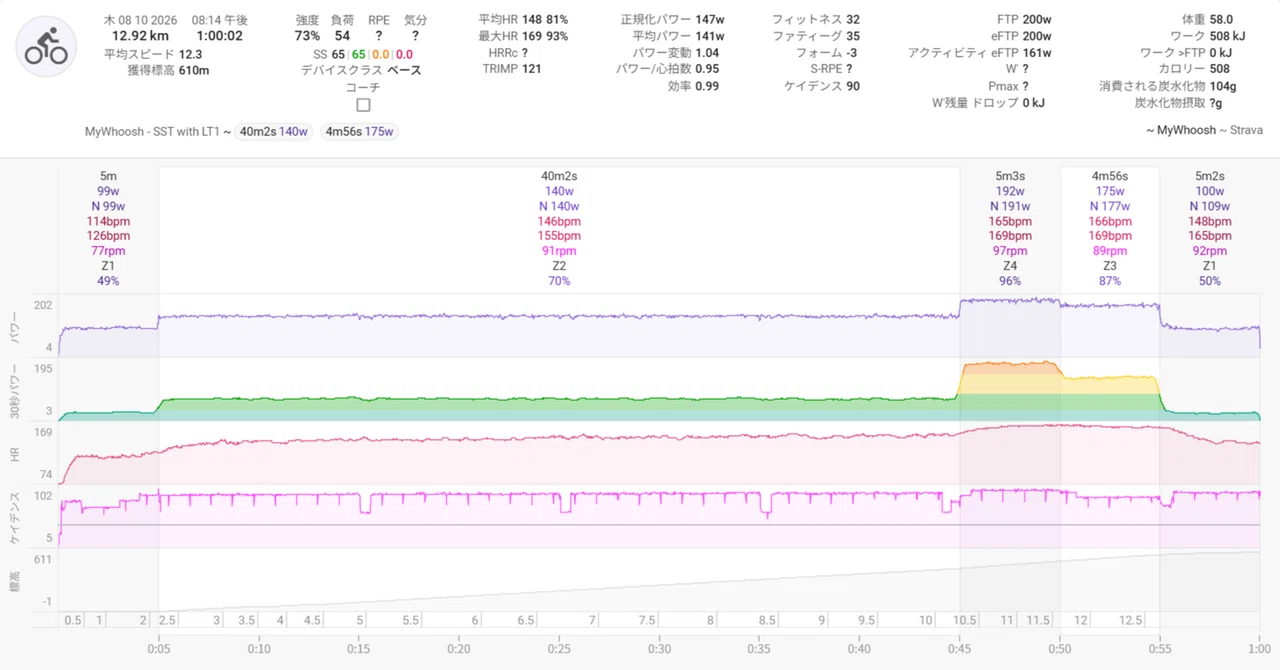Viewport: 1280px width, 670px height.
Task: Click the デバイスクラス ベース label
Action: 361,70
